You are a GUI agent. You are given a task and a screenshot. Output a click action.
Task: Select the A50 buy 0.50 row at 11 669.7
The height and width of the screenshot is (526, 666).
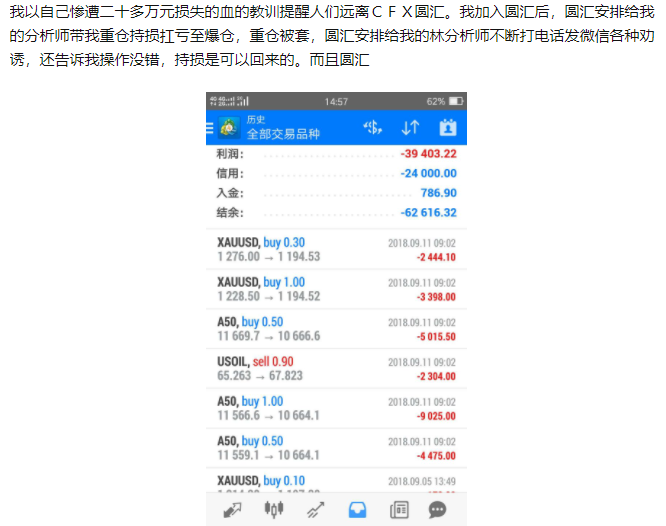(x=336, y=329)
